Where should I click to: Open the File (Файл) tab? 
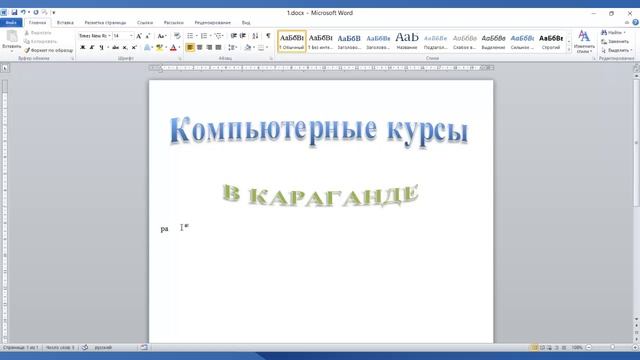tap(11, 22)
